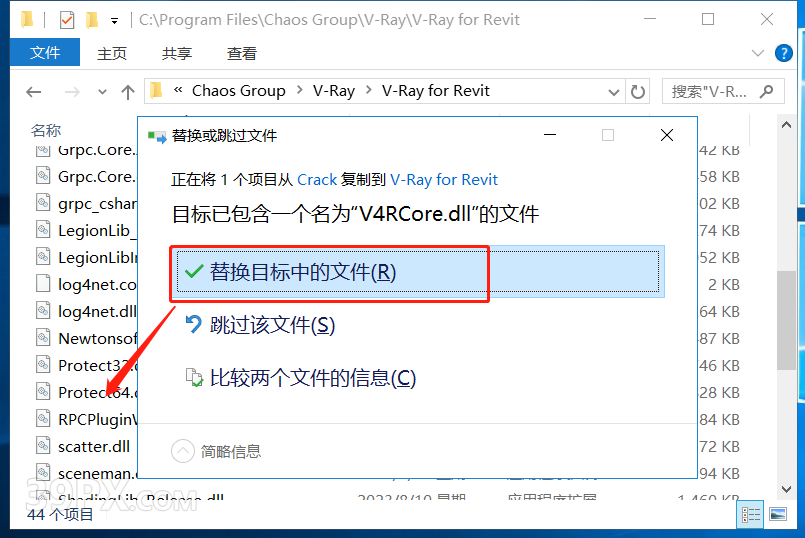Click title bar folder icon
Viewport: 805px width, 538px height.
pyautogui.click(x=27, y=20)
